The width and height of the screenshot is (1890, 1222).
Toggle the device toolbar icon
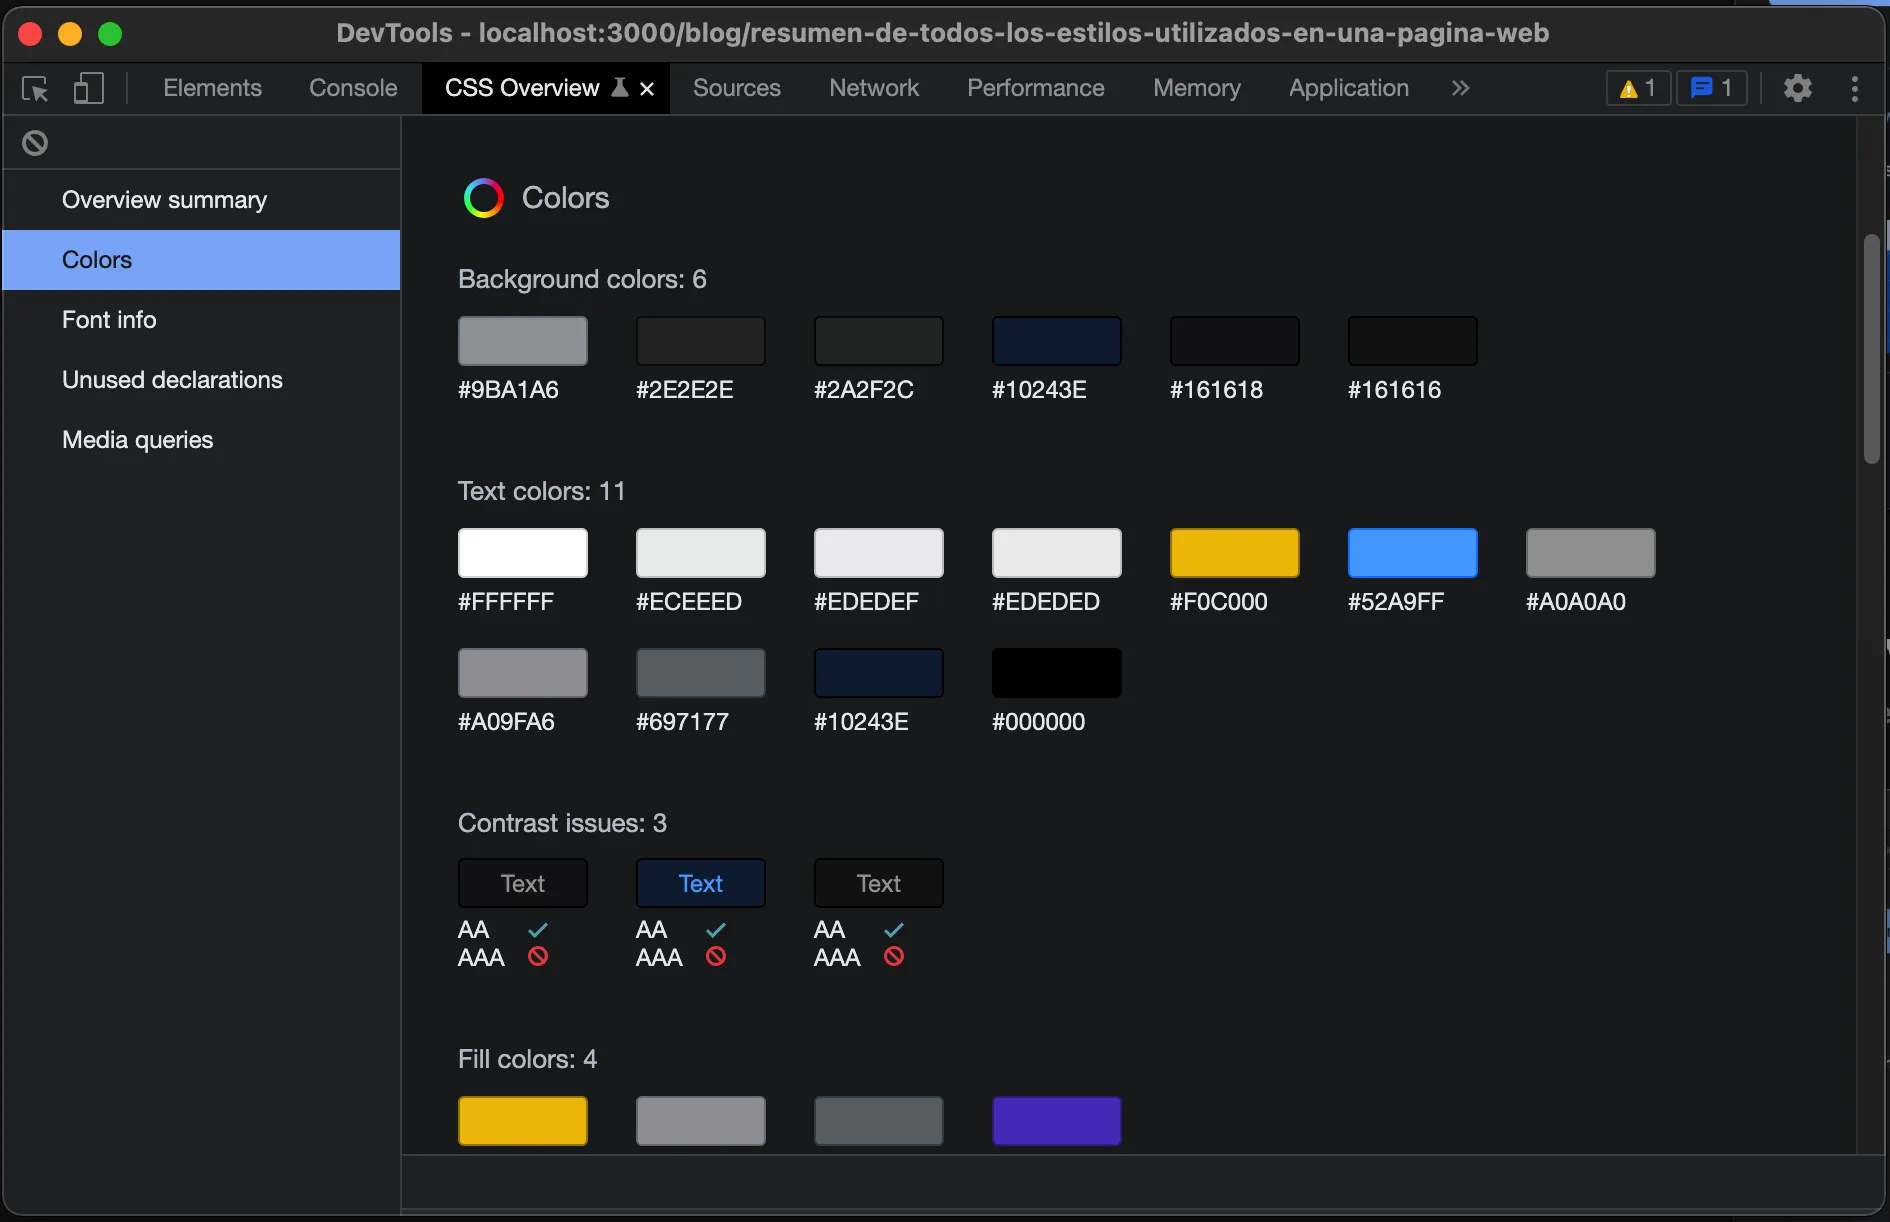88,88
